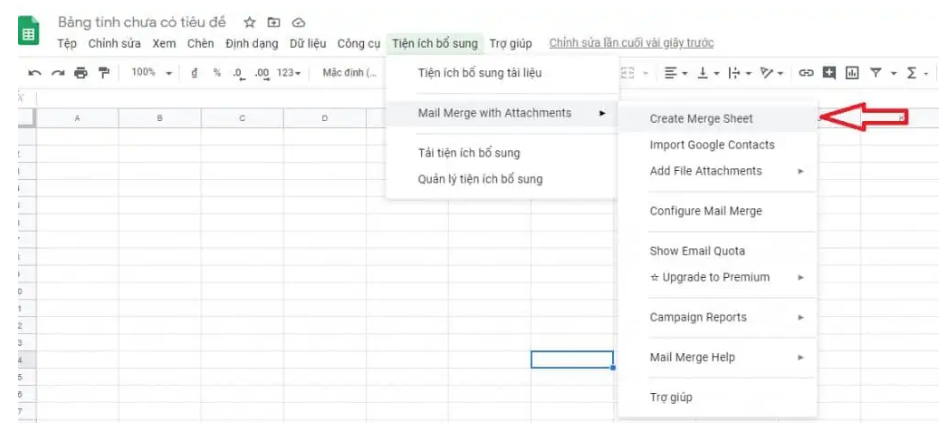Select Create Merge Sheet menu item
Screen dimensions: 951x436
pos(700,119)
